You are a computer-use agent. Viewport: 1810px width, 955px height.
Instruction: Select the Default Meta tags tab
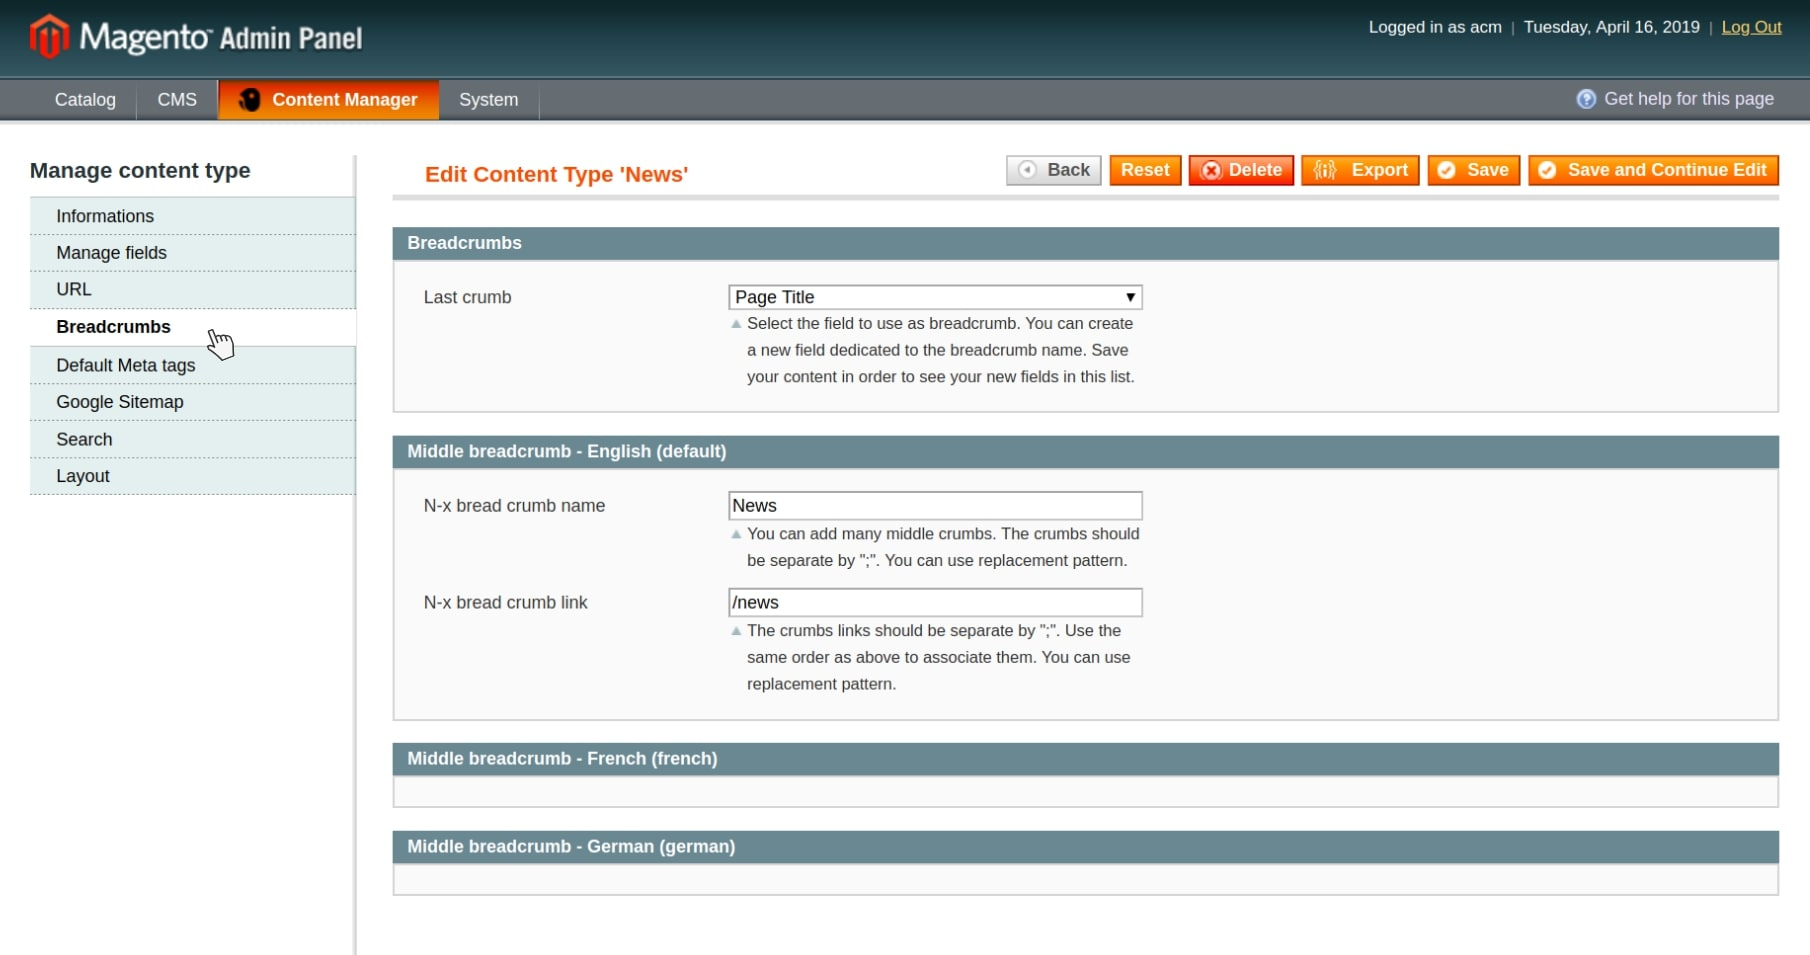coord(125,366)
